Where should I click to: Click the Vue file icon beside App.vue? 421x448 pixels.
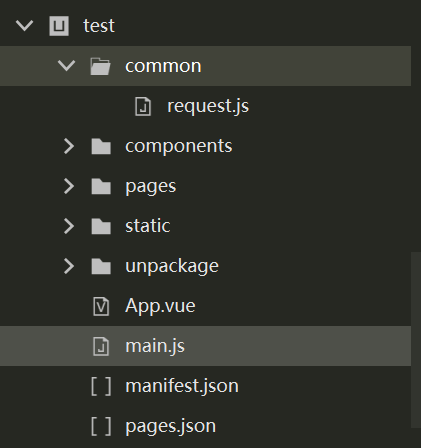[x=101, y=306]
